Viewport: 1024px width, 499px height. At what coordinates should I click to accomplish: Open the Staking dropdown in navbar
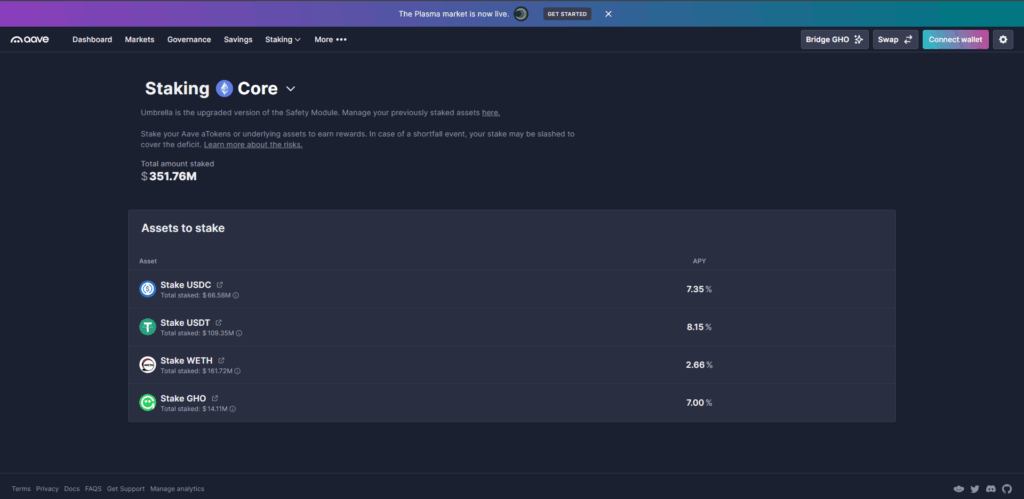pyautogui.click(x=282, y=40)
